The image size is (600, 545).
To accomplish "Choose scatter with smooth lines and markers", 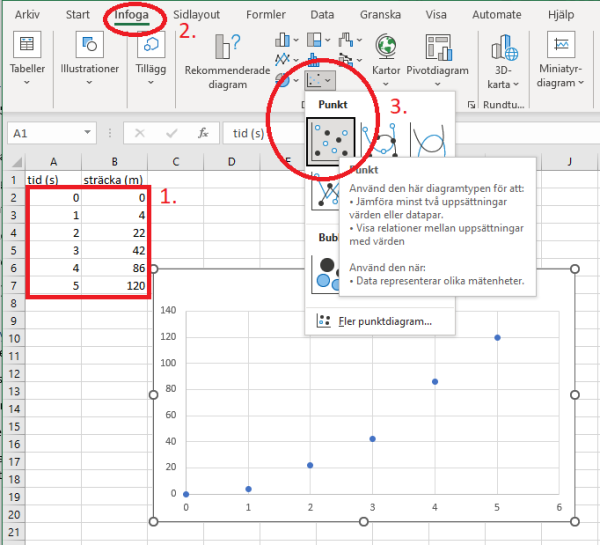I will [x=381, y=142].
